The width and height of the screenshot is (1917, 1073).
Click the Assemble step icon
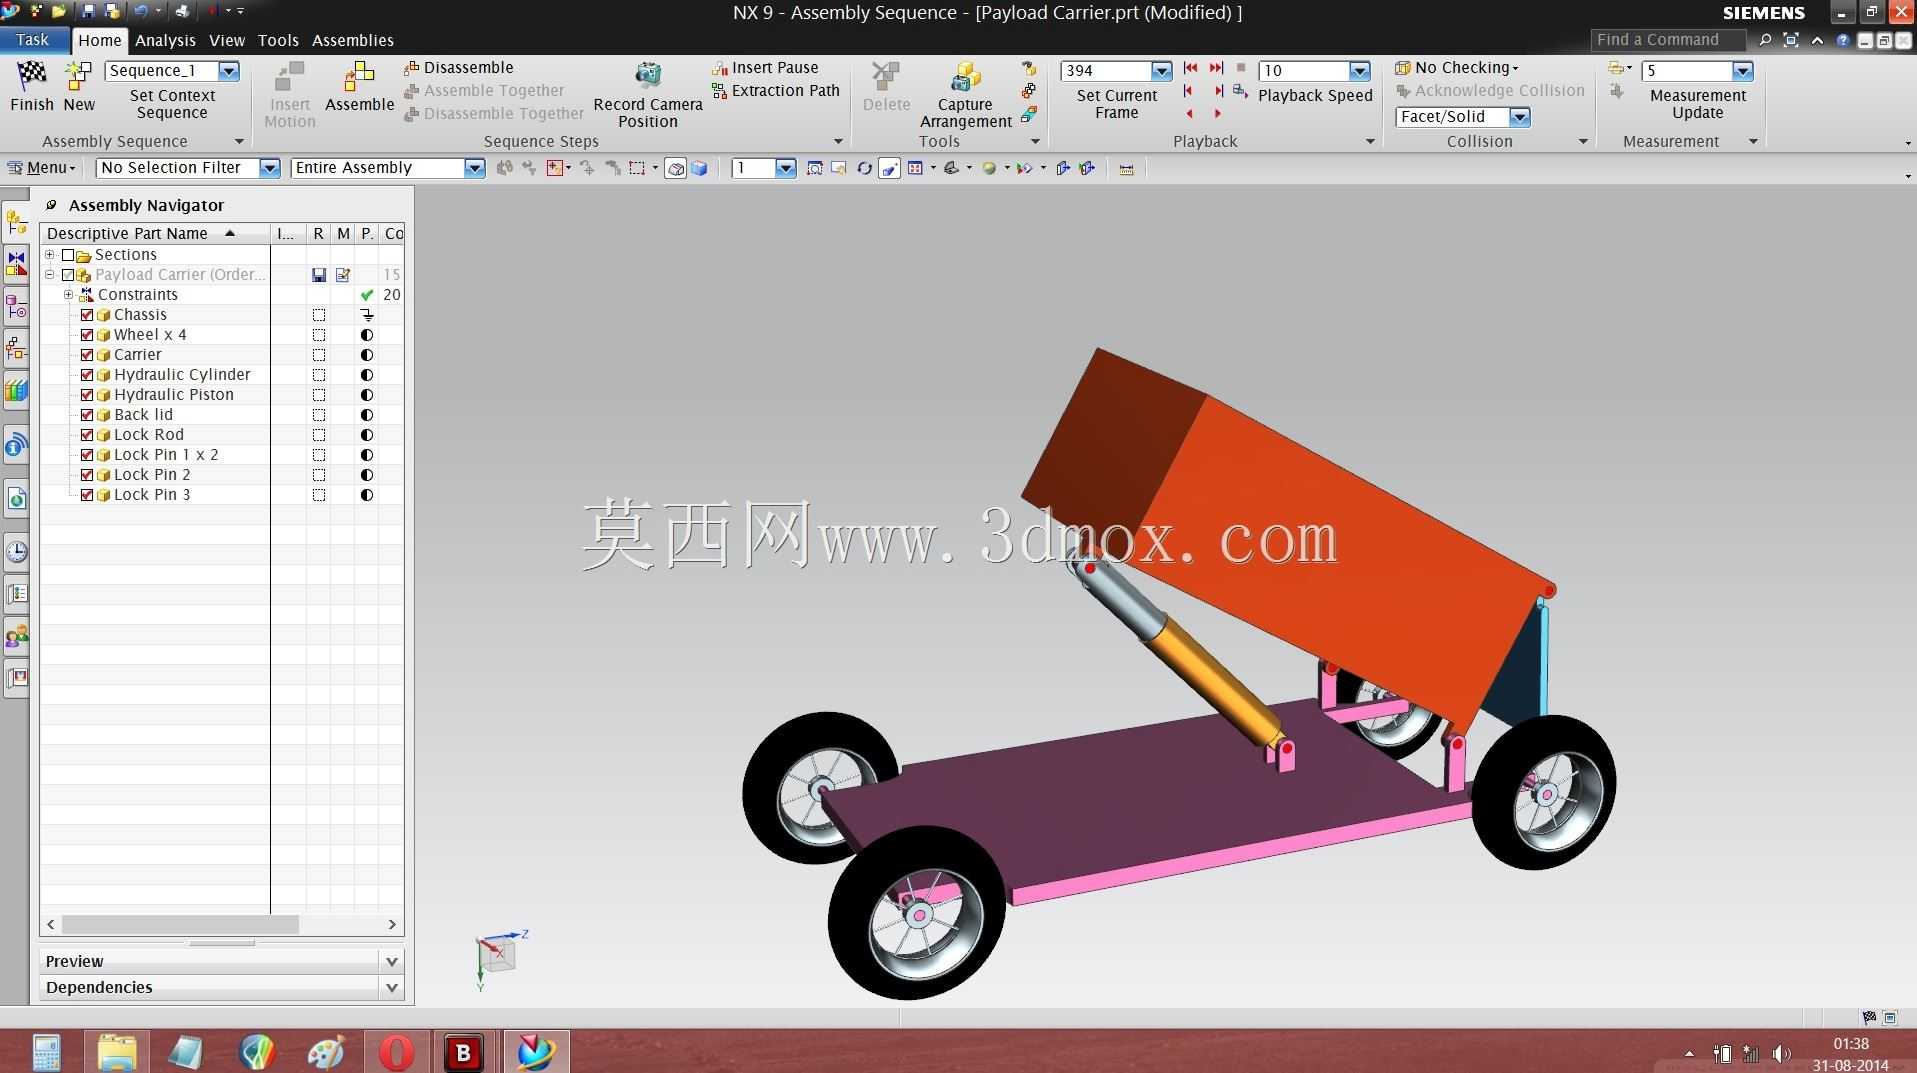[x=359, y=76]
